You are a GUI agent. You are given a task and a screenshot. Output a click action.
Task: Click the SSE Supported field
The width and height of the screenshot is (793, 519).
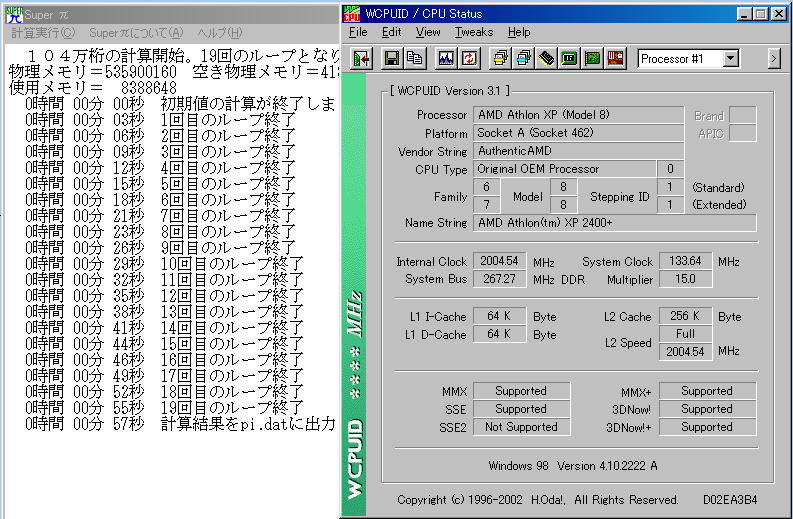pos(521,409)
